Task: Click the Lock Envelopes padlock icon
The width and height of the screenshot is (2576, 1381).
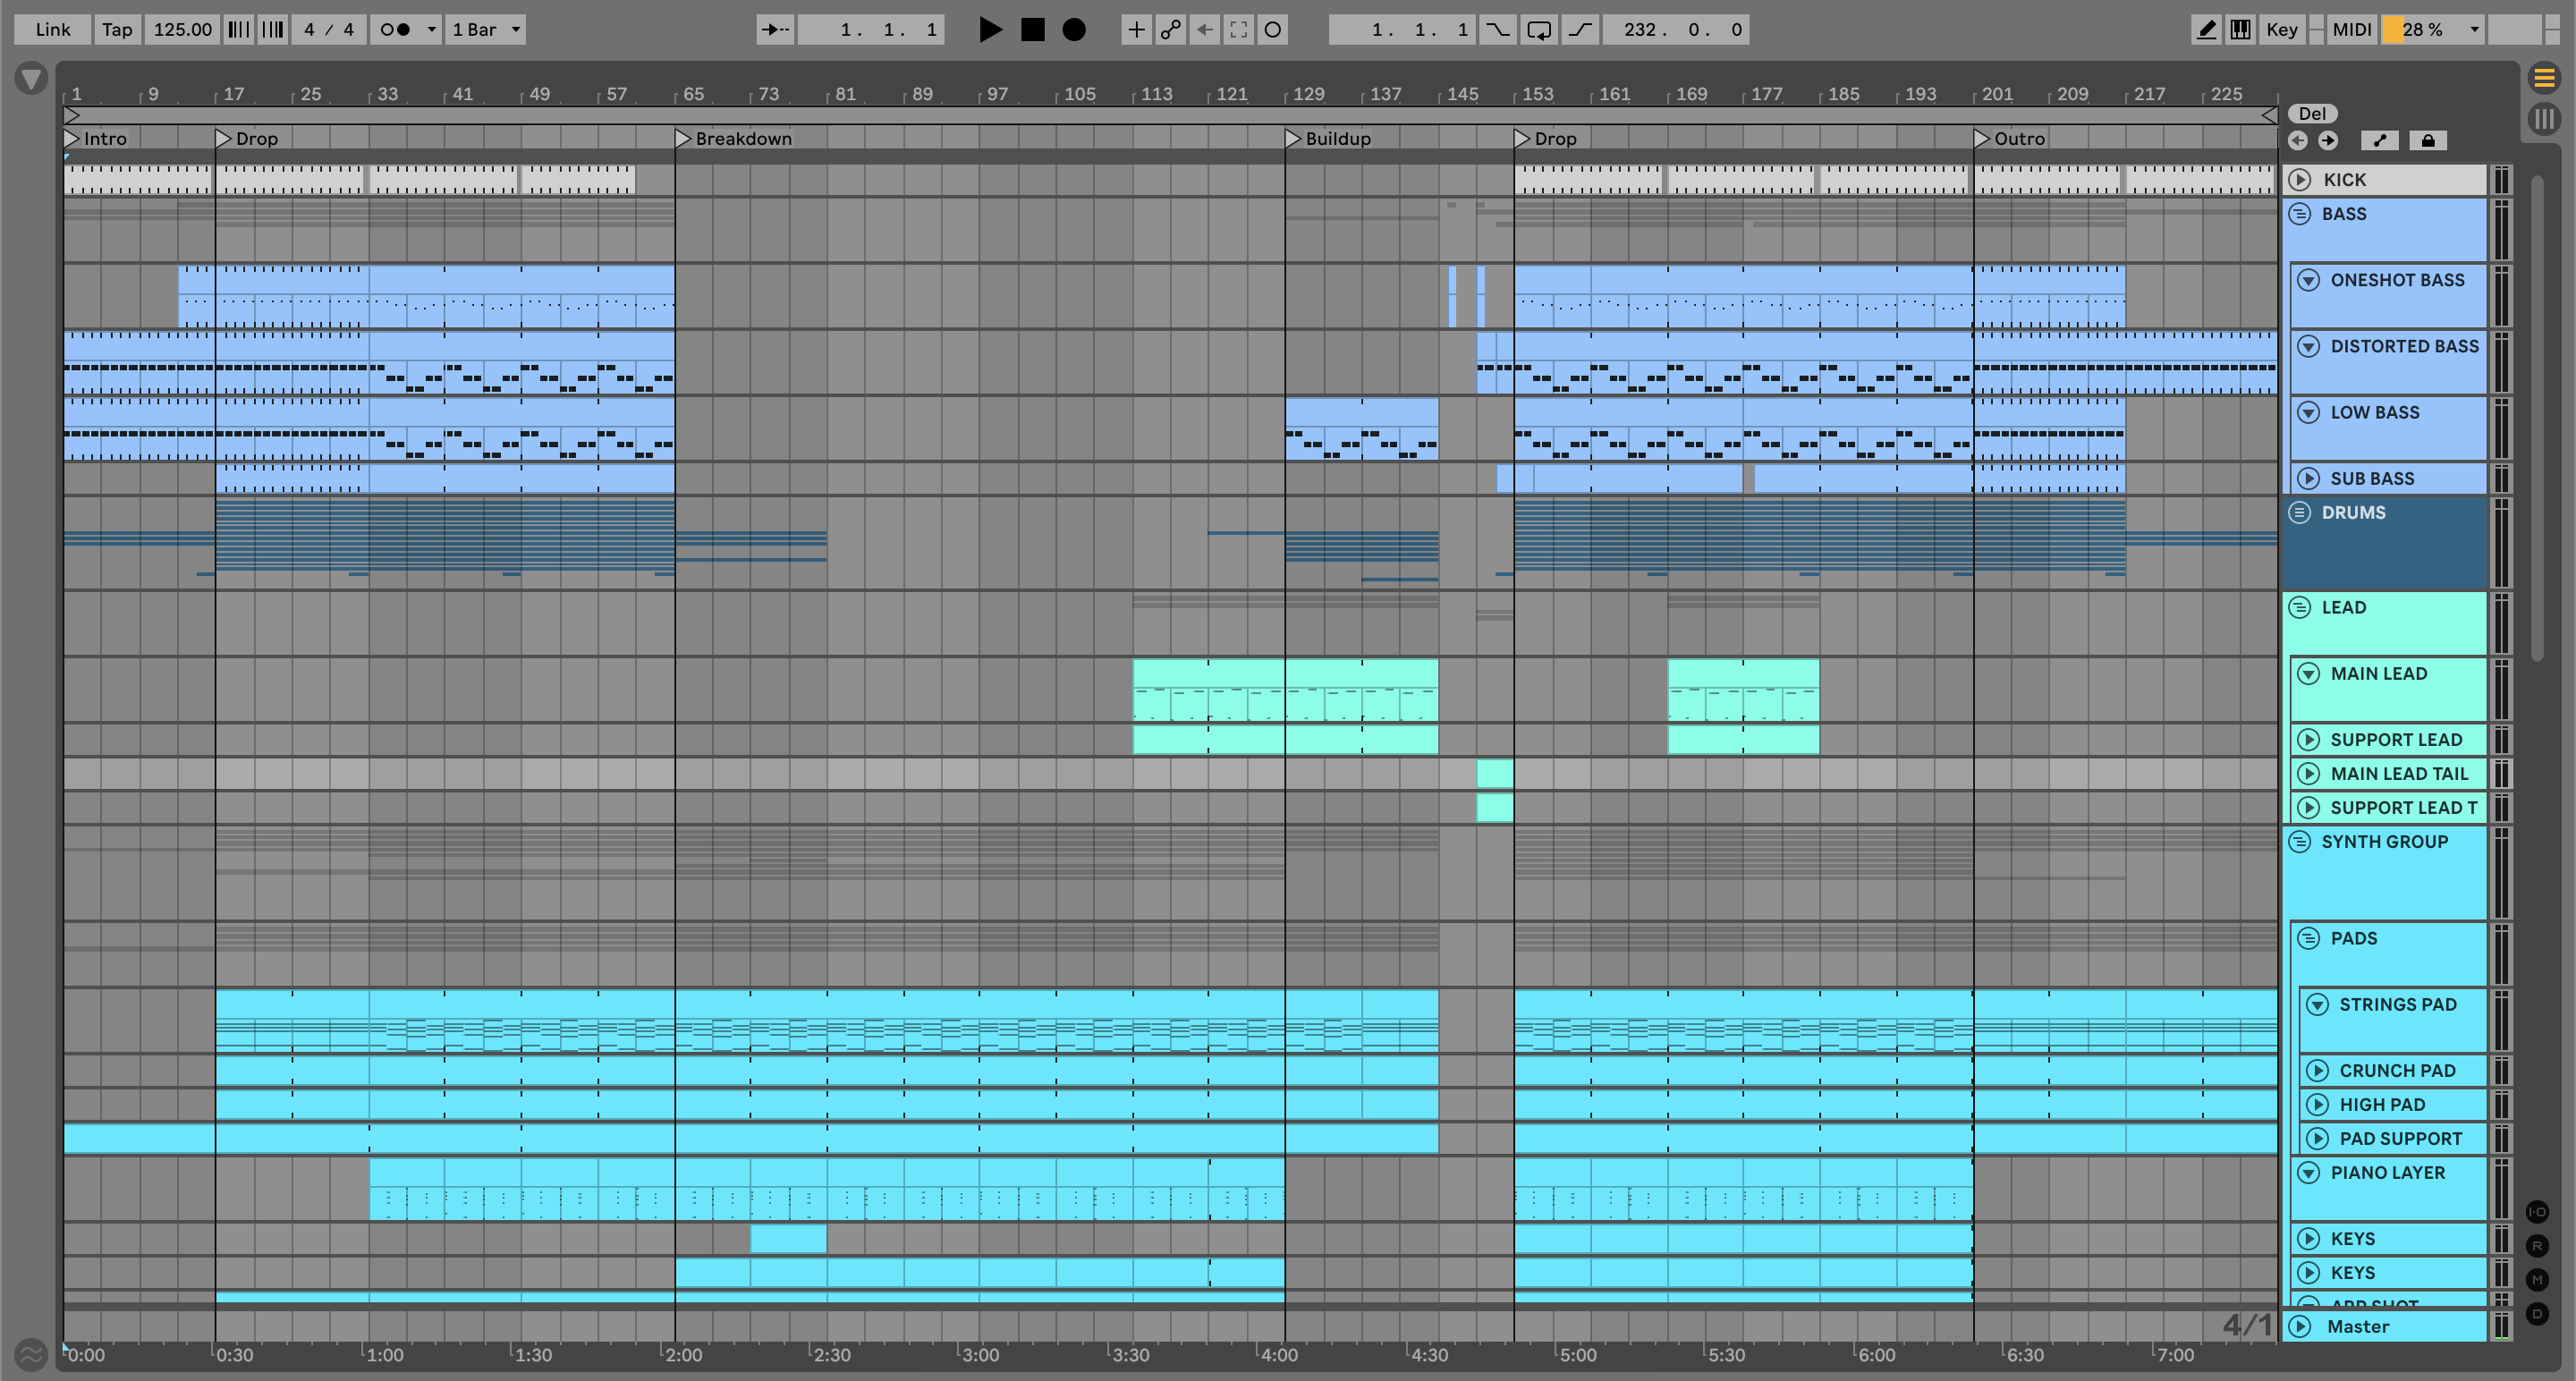Action: point(2427,140)
